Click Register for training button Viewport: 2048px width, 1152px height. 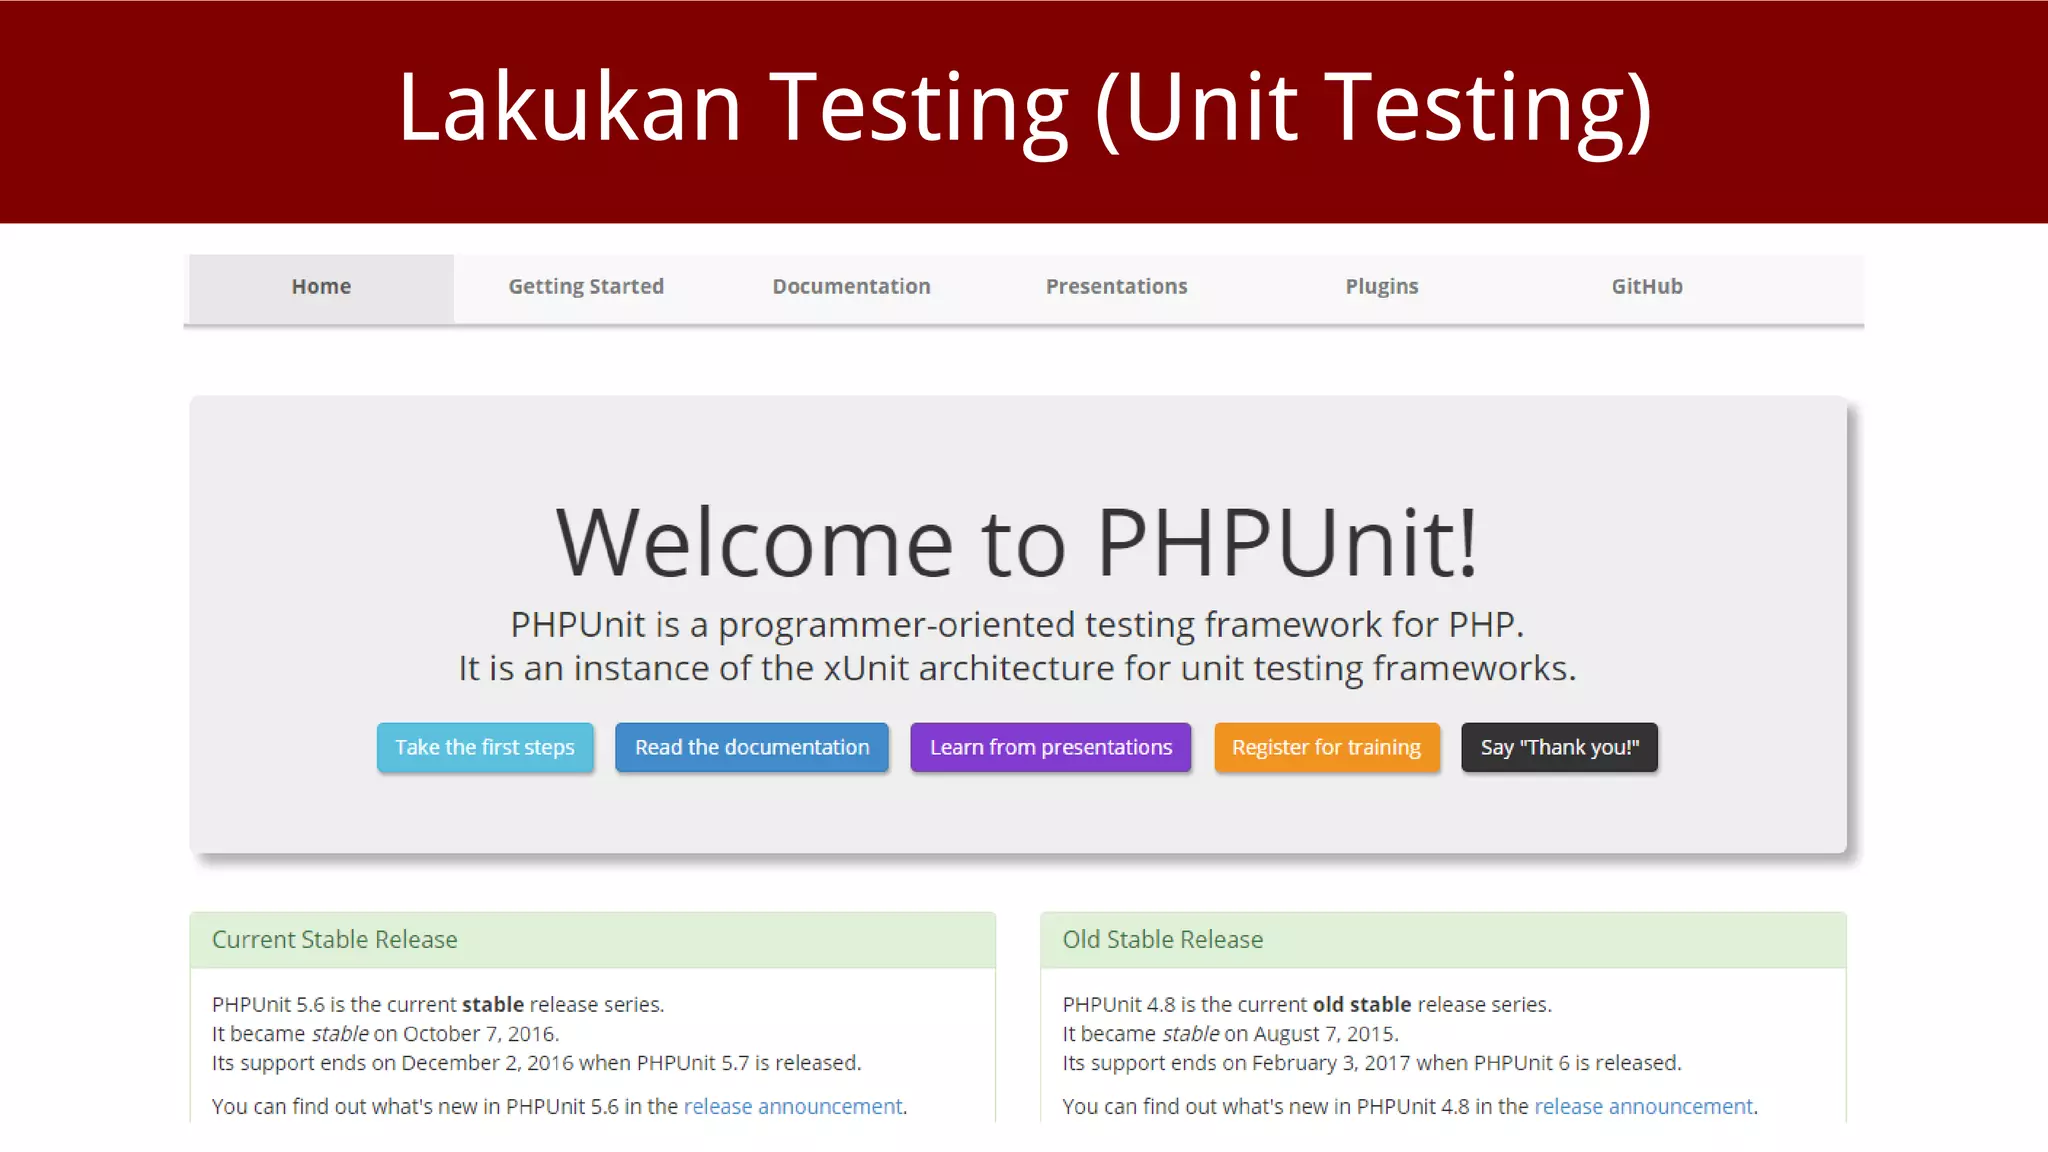tap(1327, 747)
